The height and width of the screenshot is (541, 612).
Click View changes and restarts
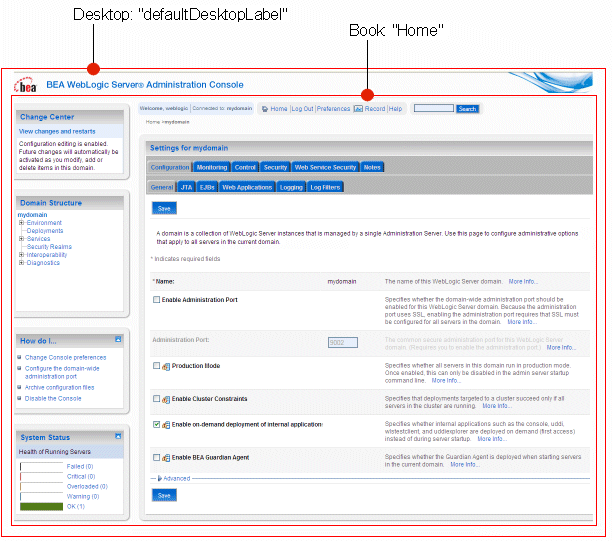pos(57,132)
